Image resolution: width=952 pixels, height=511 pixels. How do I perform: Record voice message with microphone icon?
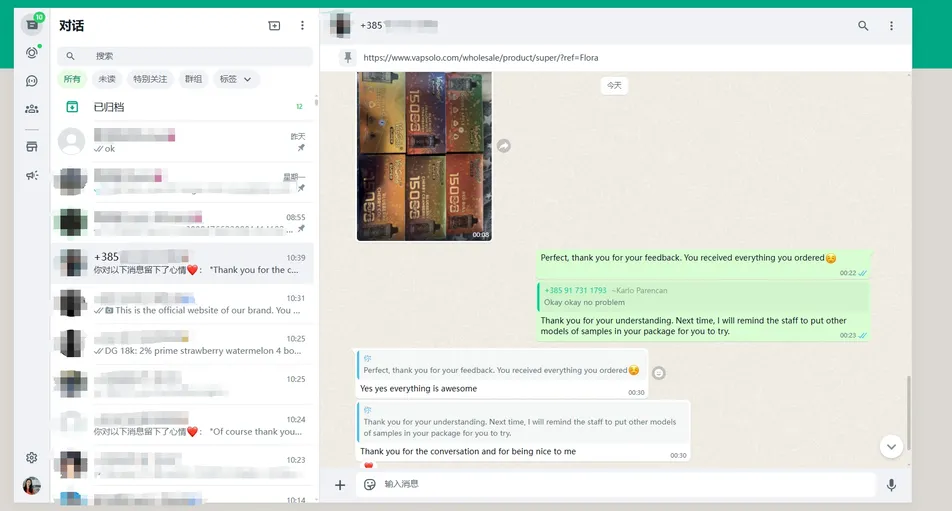pyautogui.click(x=891, y=485)
